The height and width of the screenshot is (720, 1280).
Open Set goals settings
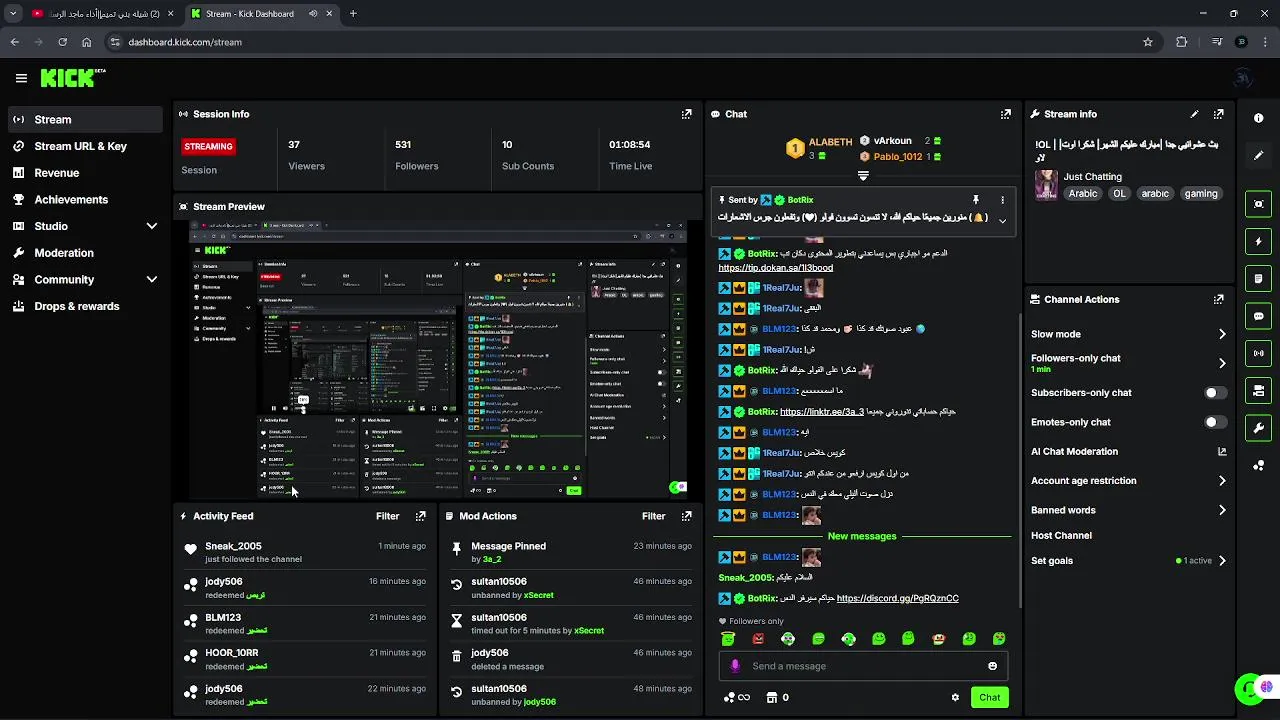[1128, 561]
